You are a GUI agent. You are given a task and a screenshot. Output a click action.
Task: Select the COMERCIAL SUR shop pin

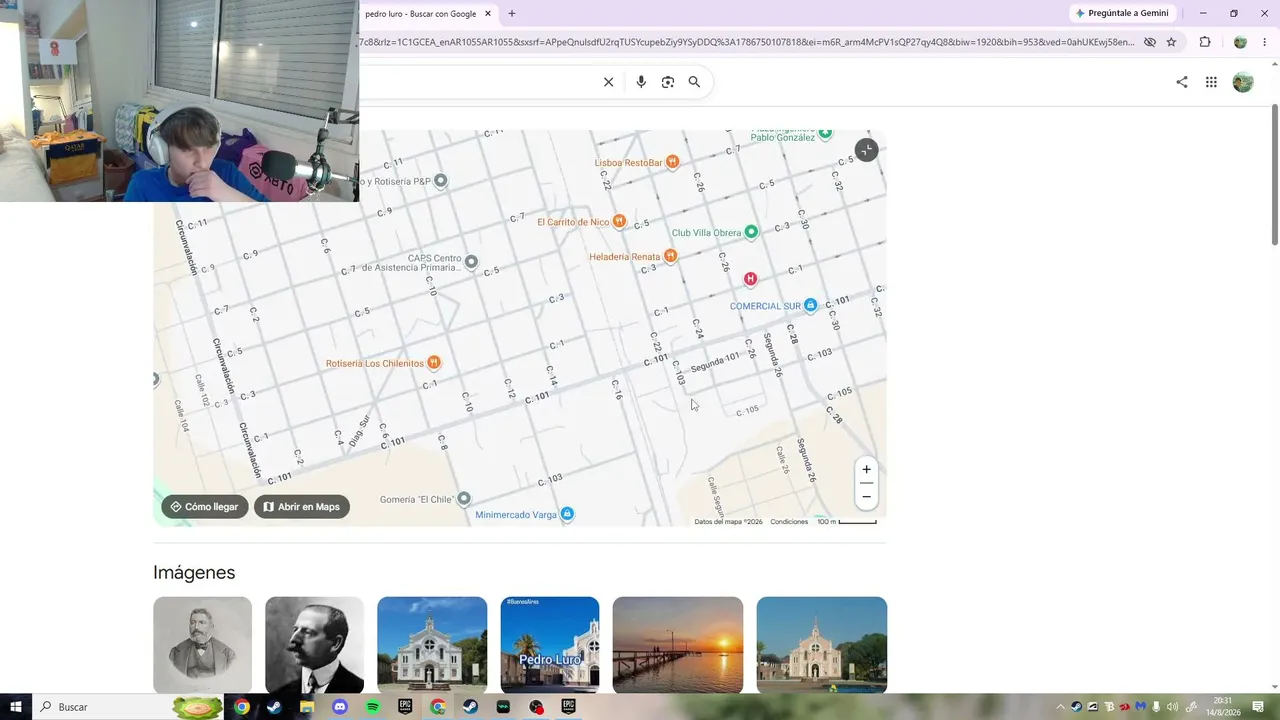pos(810,305)
